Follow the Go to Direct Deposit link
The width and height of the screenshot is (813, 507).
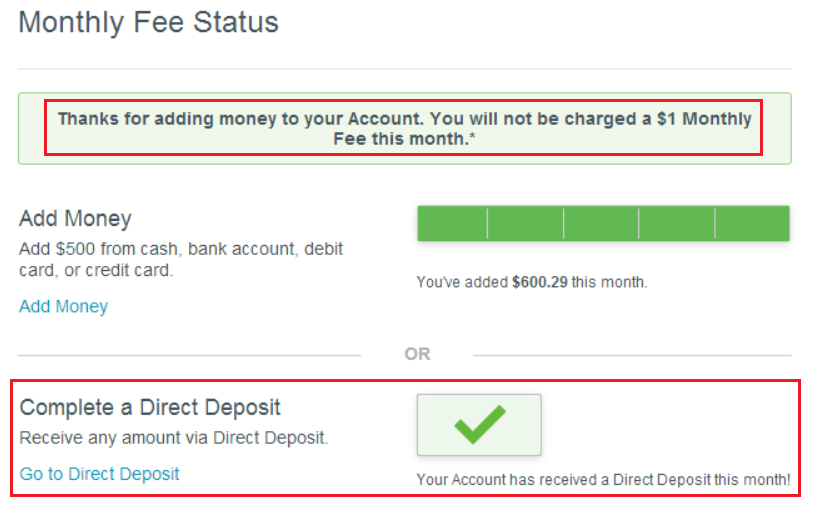[99, 473]
